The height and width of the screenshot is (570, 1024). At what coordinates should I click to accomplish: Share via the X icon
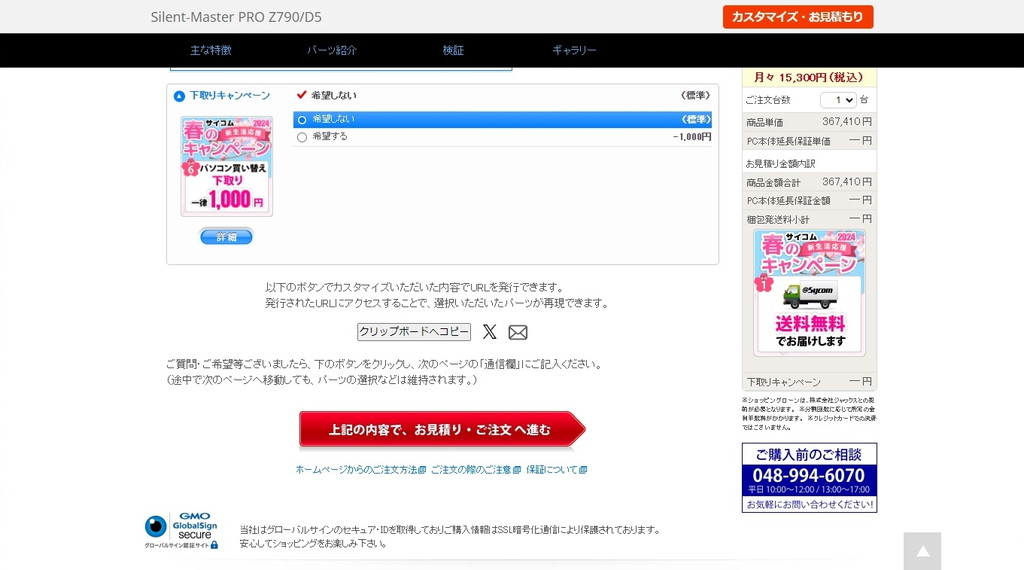point(489,332)
